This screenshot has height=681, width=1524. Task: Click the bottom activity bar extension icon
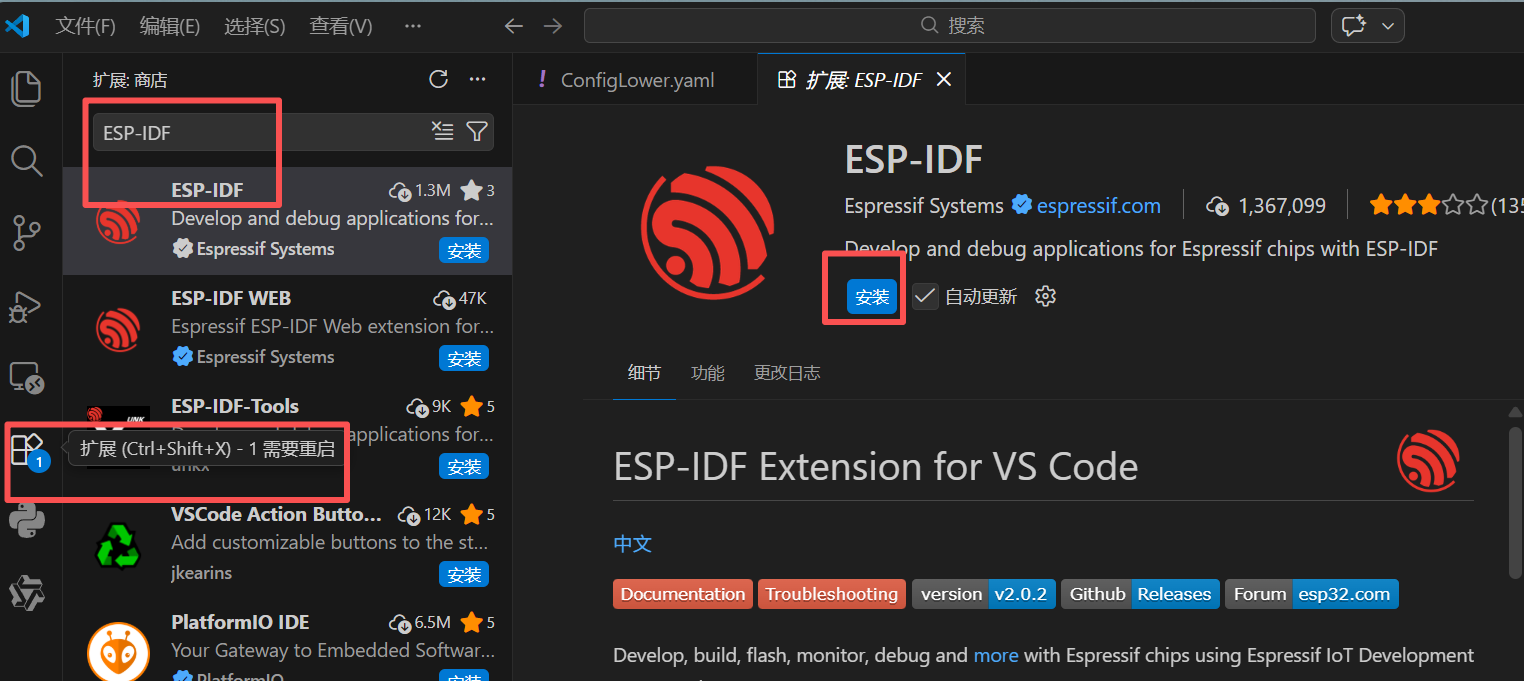(26, 594)
